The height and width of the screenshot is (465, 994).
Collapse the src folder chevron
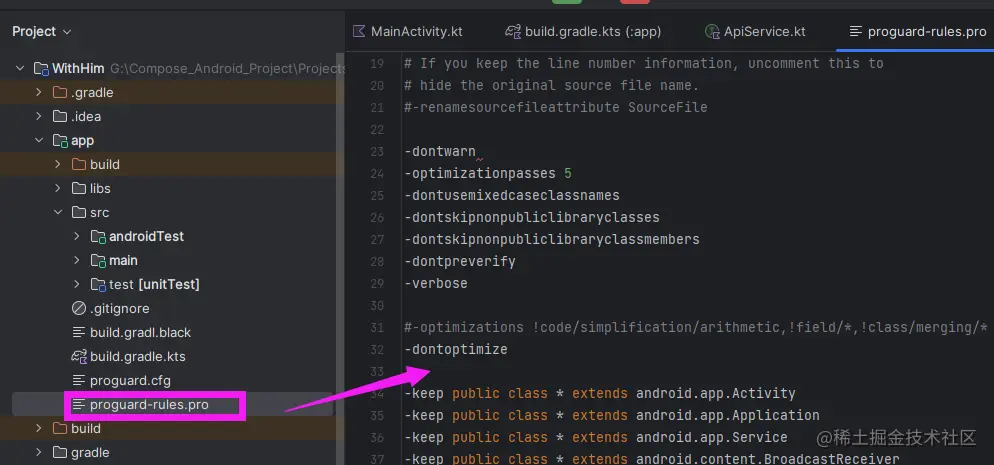pyautogui.click(x=58, y=213)
